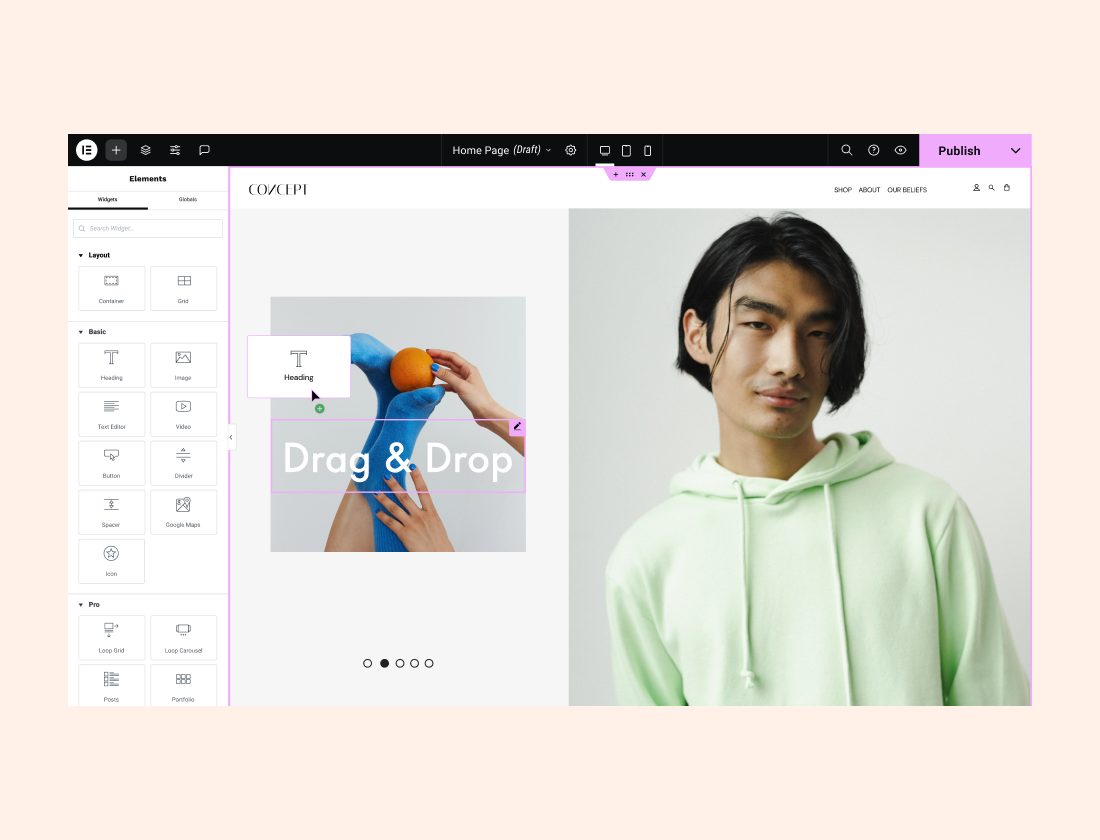Click the Publish button
Screen dimensions: 1100x840
(x=958, y=150)
